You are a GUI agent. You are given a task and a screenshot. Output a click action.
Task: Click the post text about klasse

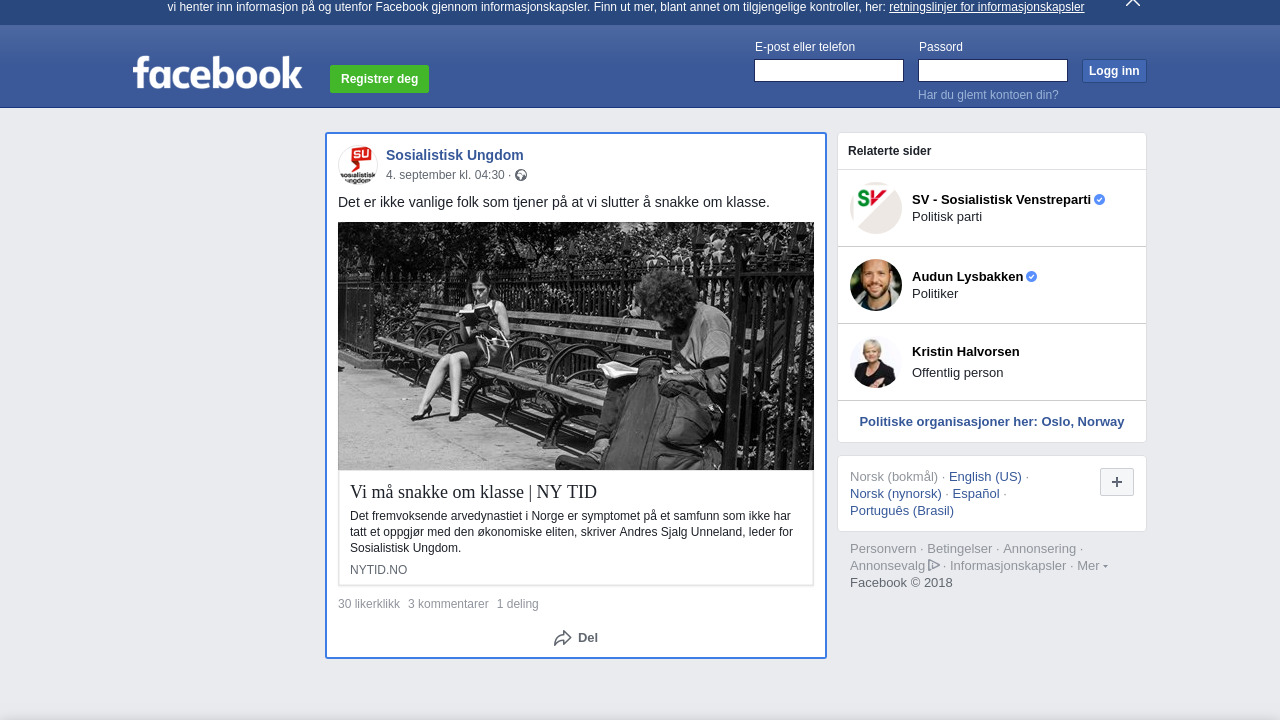tap(554, 202)
